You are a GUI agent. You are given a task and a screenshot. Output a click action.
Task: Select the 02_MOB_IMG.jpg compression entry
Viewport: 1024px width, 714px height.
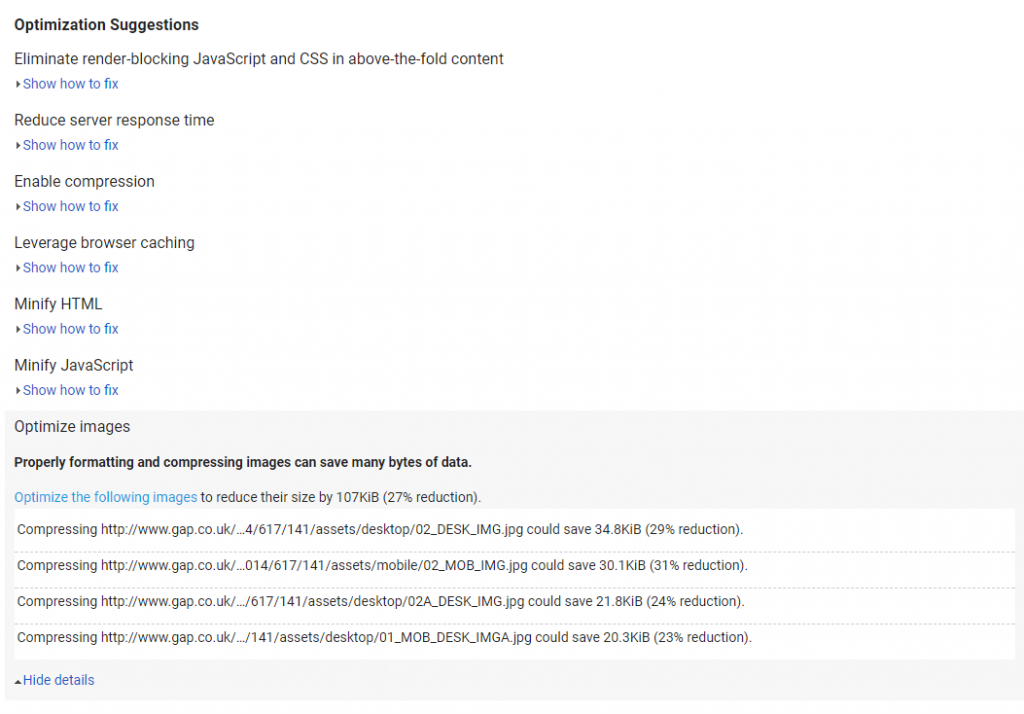pyautogui.click(x=382, y=565)
